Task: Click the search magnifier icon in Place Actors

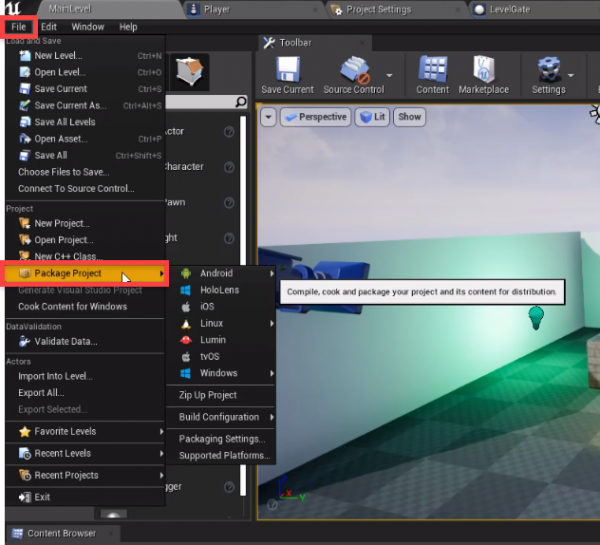Action: (241, 102)
